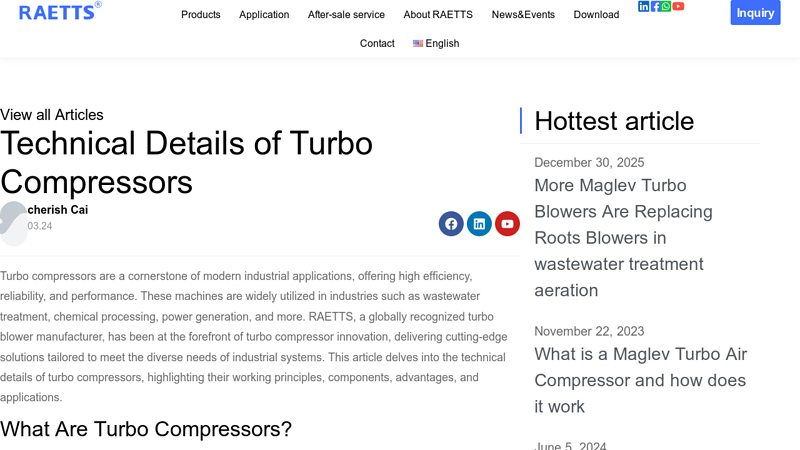The height and width of the screenshot is (450, 800).
Task: Click the author name cherish Cai
Action: coord(58,210)
